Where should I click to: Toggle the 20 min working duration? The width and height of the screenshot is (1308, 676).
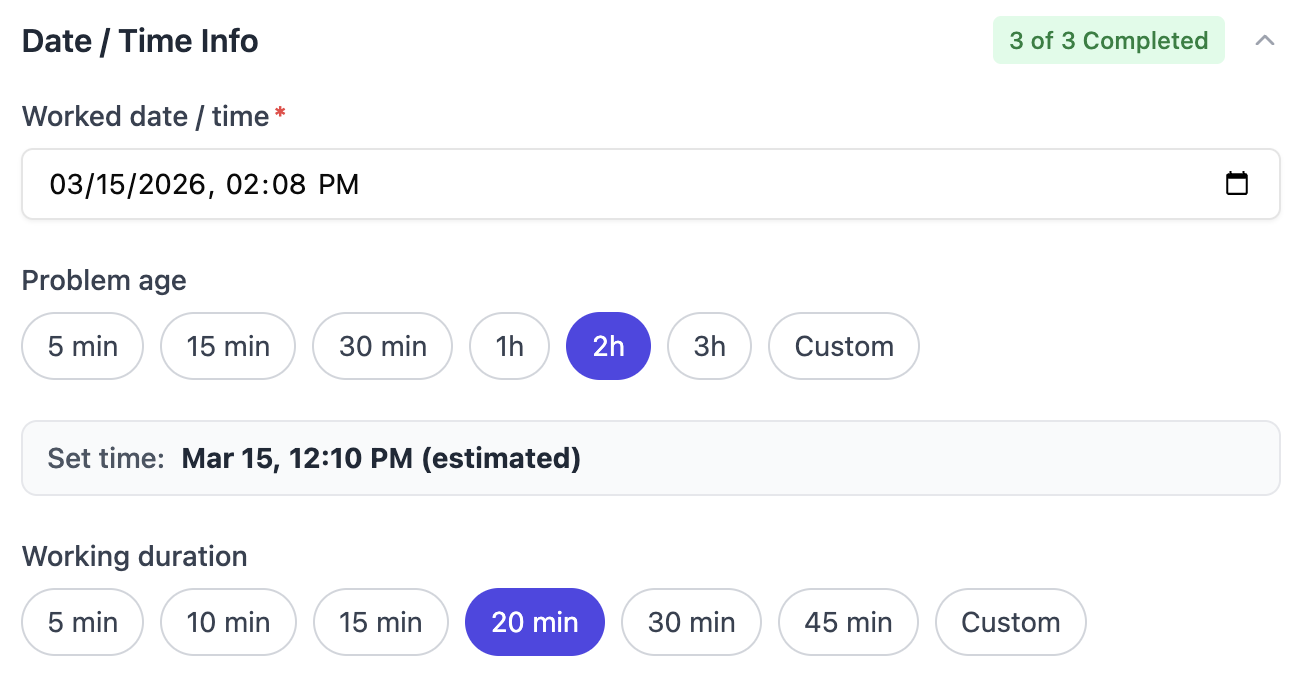pyautogui.click(x=535, y=622)
